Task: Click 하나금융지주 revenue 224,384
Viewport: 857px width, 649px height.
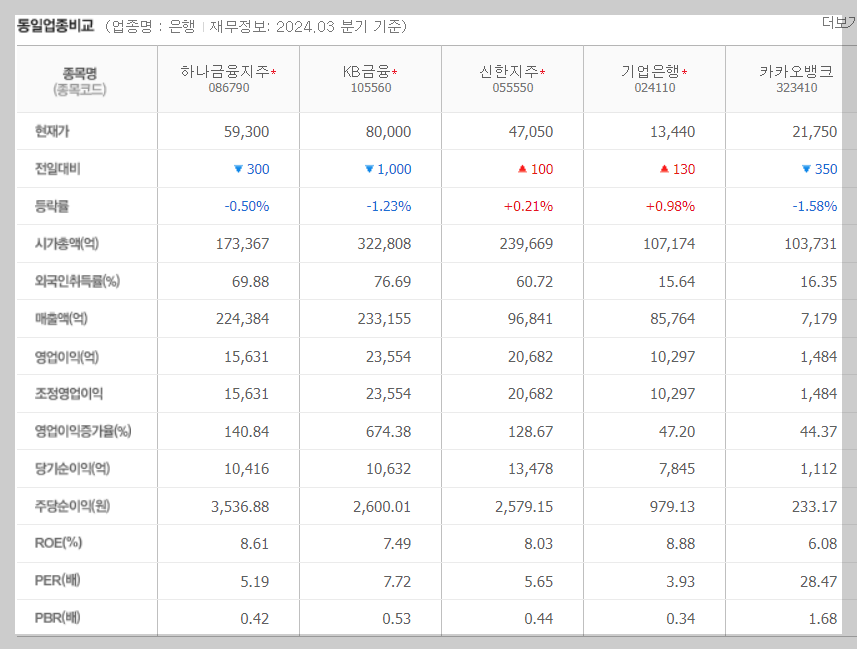Action: point(243,319)
